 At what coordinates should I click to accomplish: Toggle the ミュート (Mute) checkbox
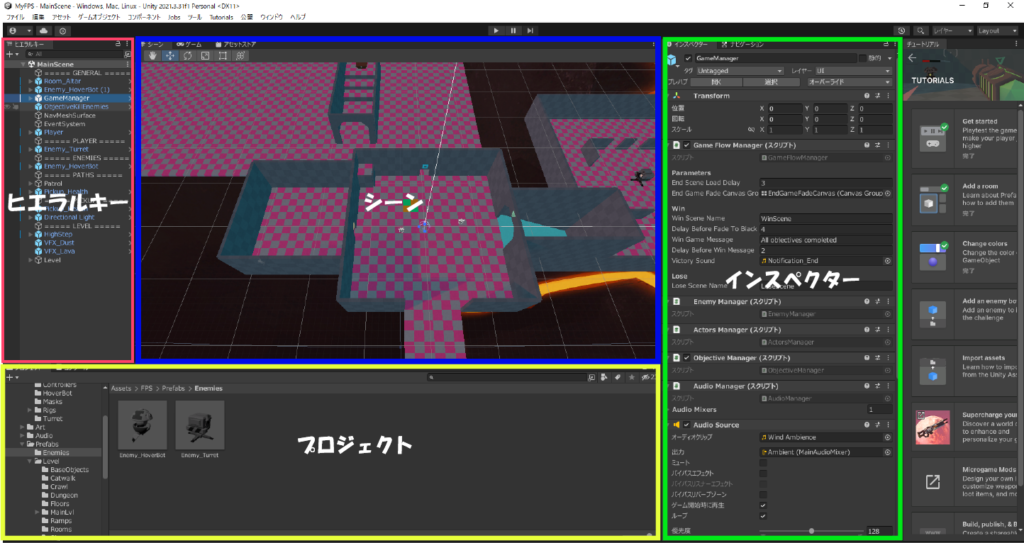763,462
